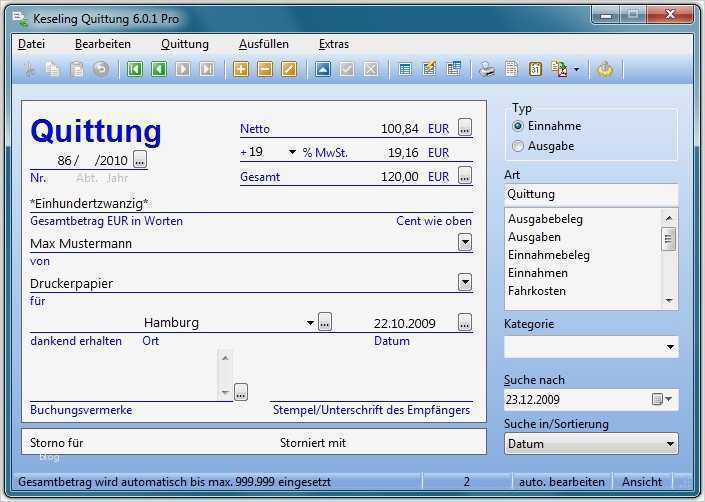Image resolution: width=705 pixels, height=502 pixels.
Task: Open the arrow next to export icon
Action: click(577, 70)
